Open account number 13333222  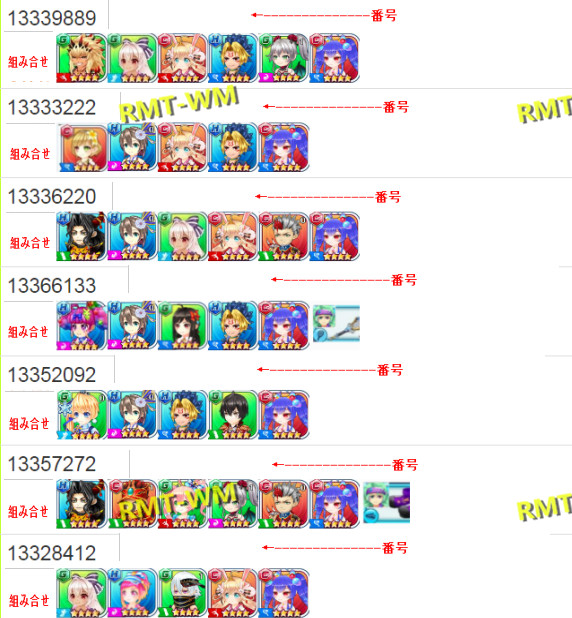coord(52,108)
